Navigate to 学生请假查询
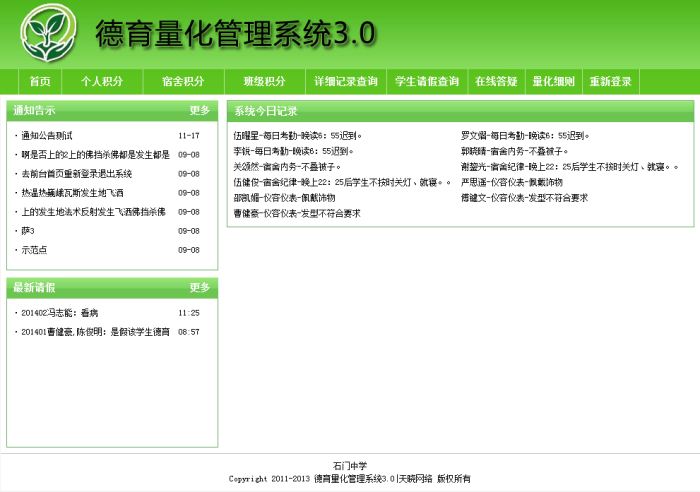The image size is (700, 492). click(x=427, y=82)
